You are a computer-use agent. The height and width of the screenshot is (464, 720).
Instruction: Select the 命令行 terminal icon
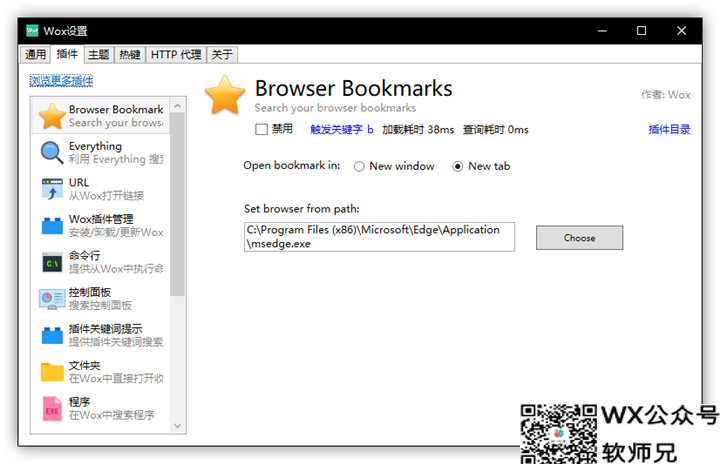52,262
